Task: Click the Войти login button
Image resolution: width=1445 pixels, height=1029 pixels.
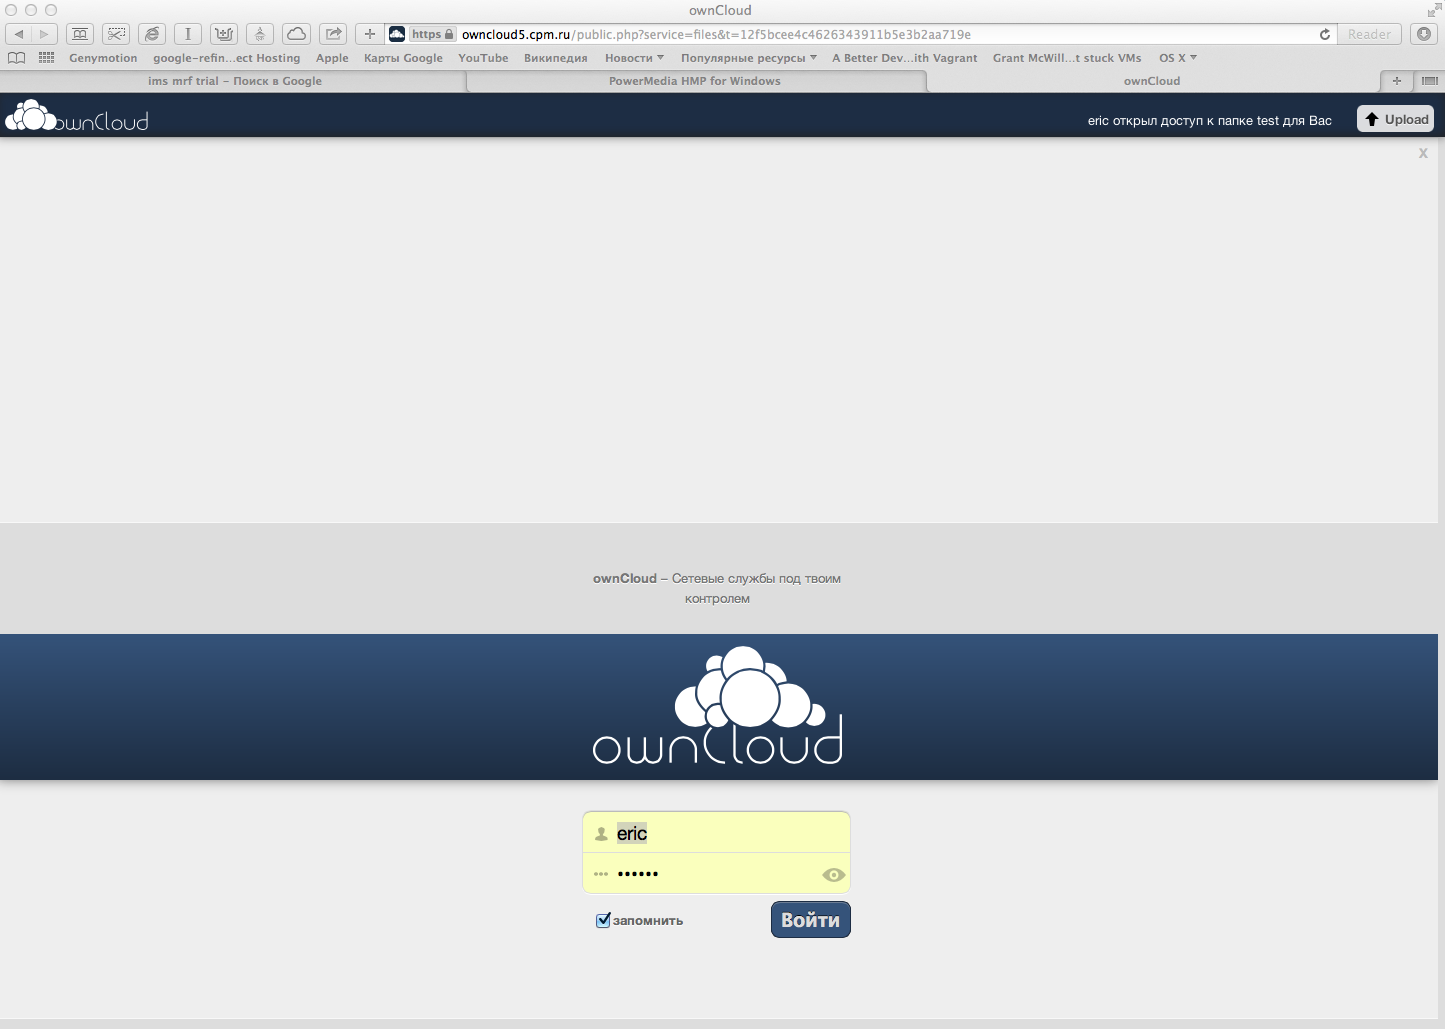Action: pos(810,920)
